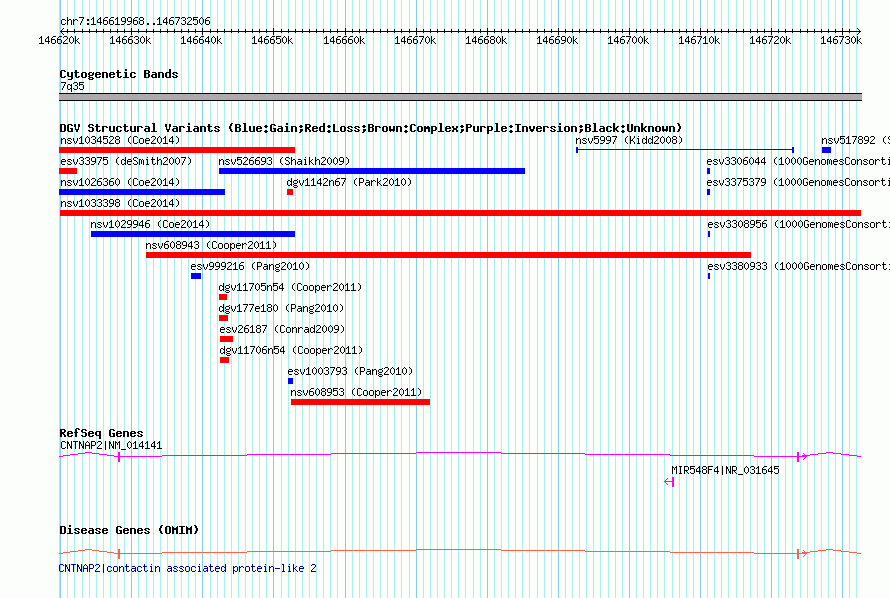Follow the CNTNAP2 contactin associated protein-like 2 link
The width and height of the screenshot is (890, 598).
pyautogui.click(x=187, y=568)
